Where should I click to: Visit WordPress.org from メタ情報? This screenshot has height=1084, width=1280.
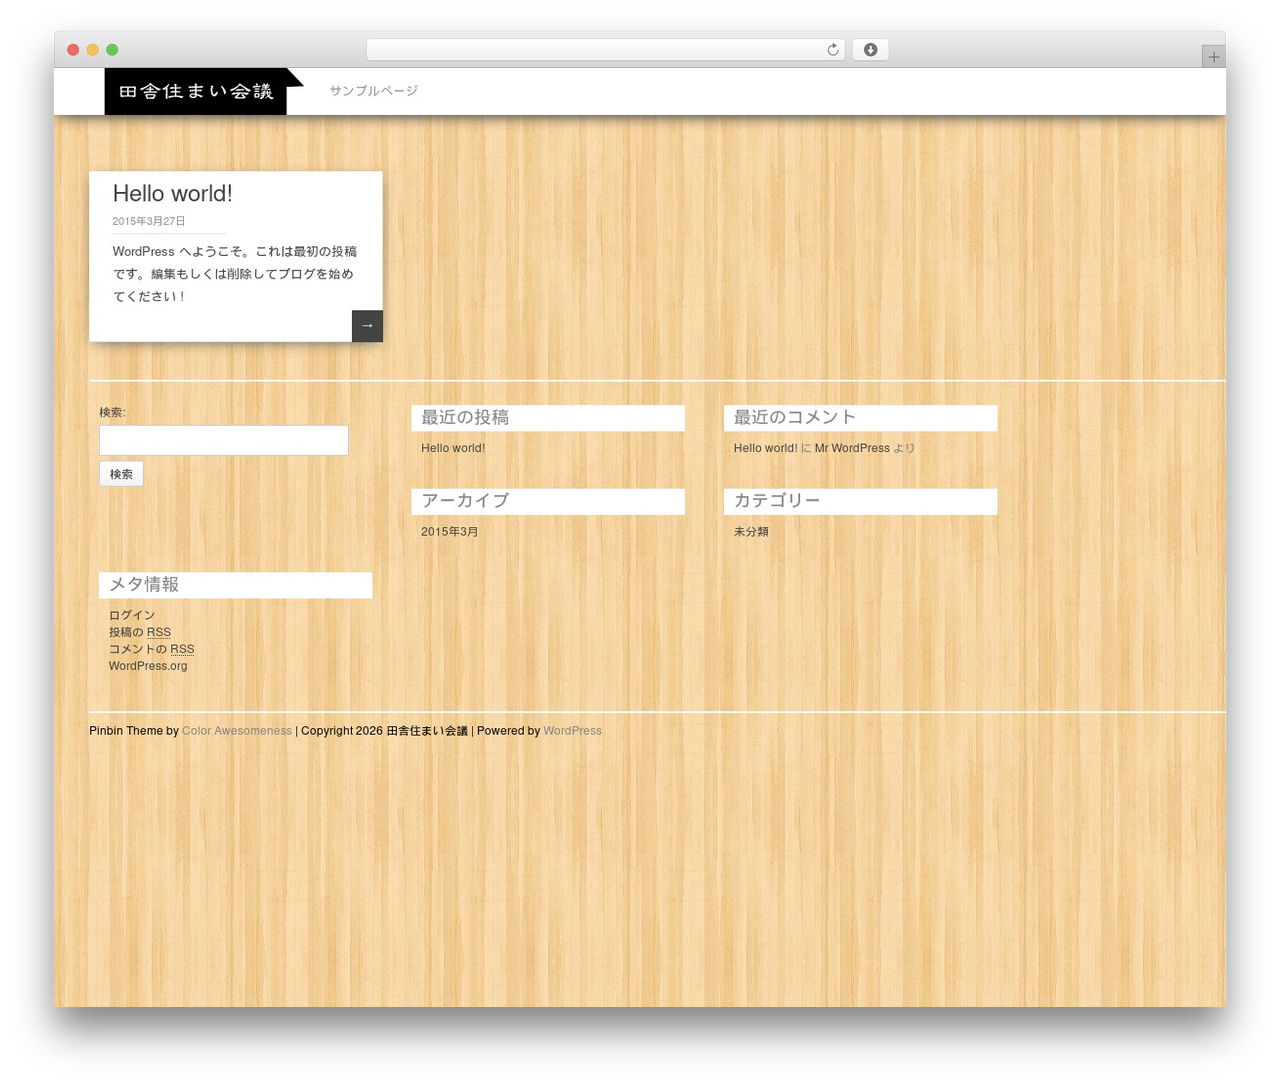[148, 666]
